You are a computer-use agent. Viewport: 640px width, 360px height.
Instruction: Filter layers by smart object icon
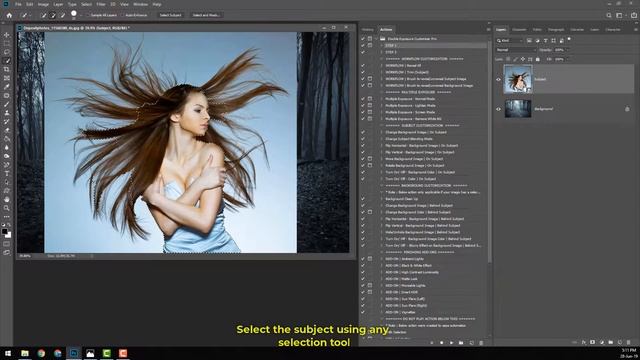click(562, 40)
